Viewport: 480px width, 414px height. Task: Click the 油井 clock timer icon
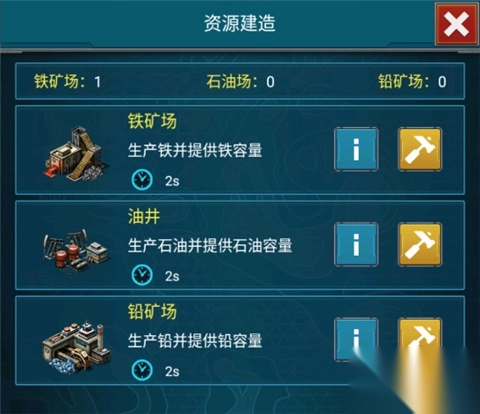click(x=142, y=275)
